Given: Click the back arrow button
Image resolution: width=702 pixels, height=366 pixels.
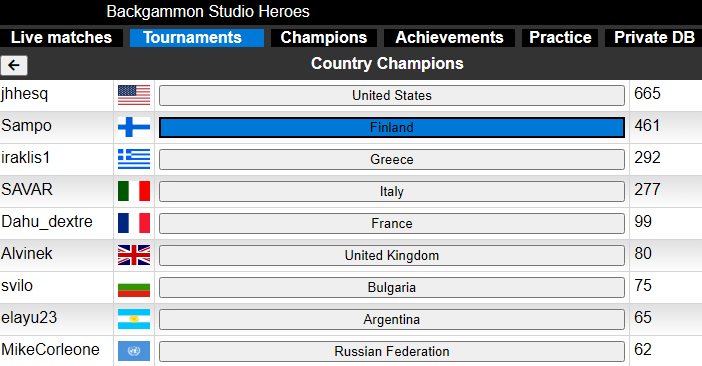Looking at the screenshot, I should 14,65.
